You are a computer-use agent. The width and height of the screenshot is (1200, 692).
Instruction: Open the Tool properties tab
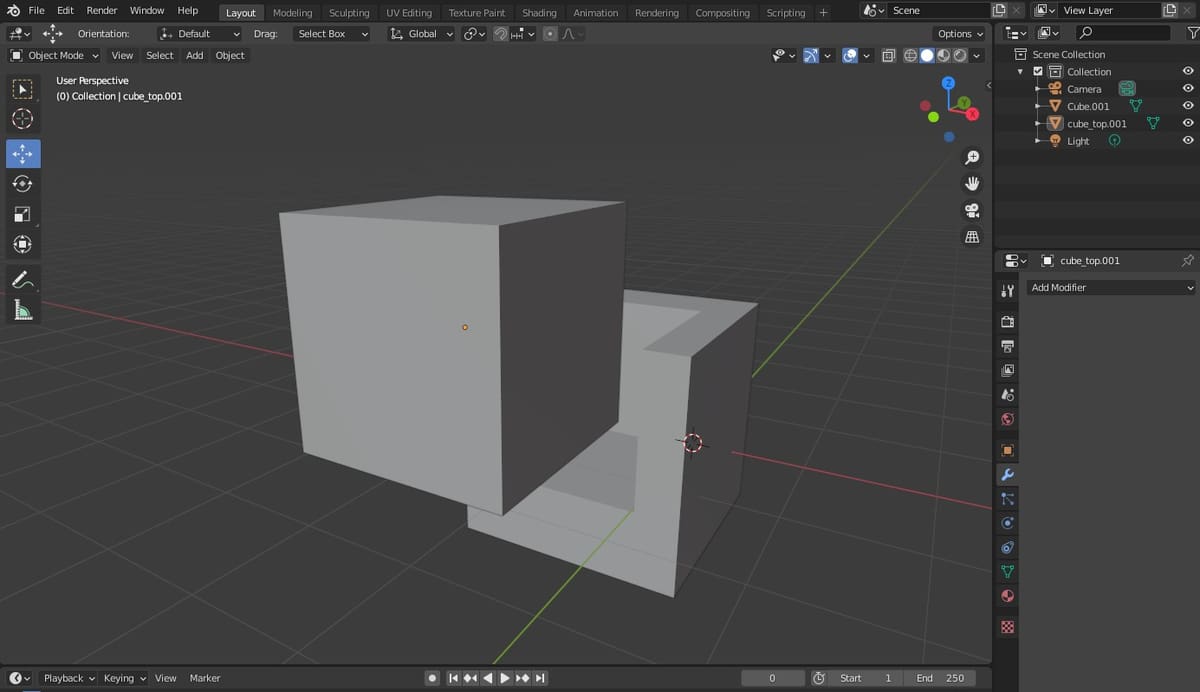(1007, 291)
